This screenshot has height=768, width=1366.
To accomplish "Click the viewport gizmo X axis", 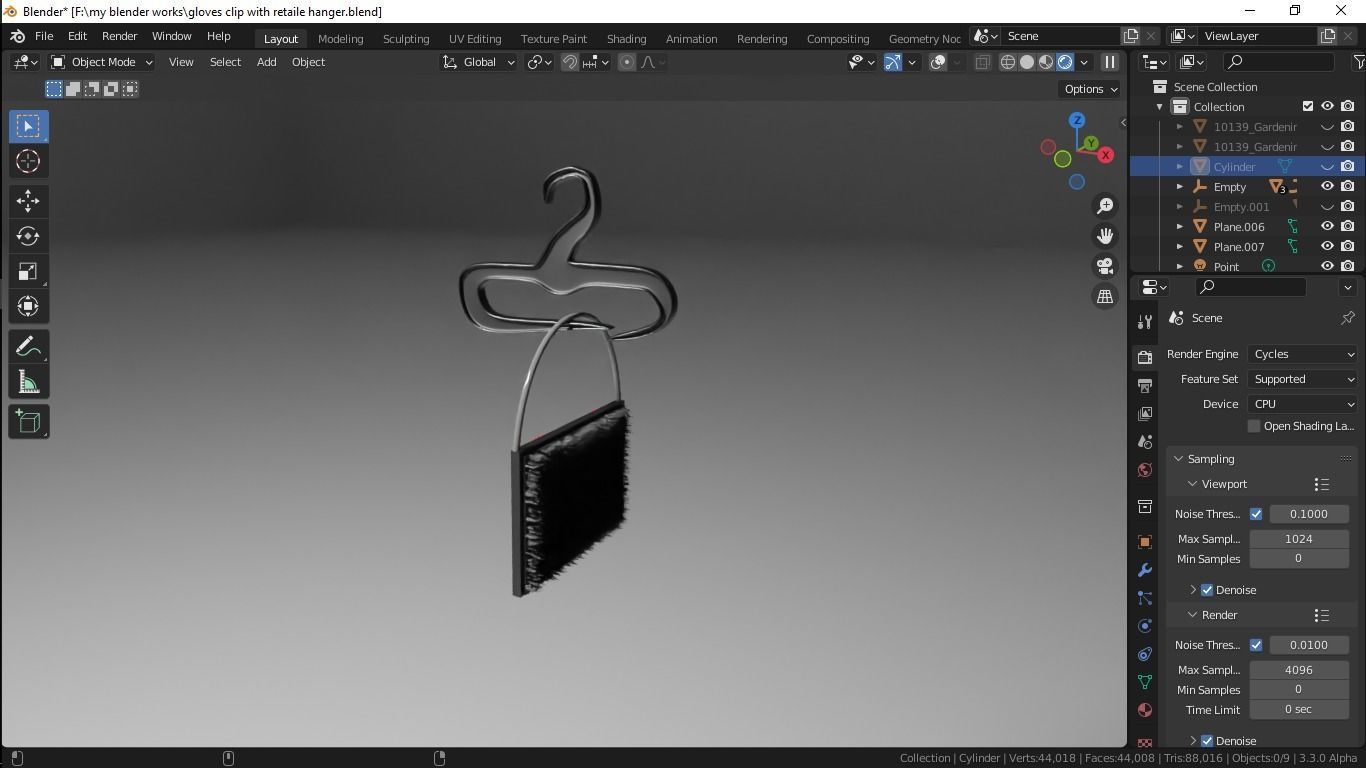I will coord(1105,155).
